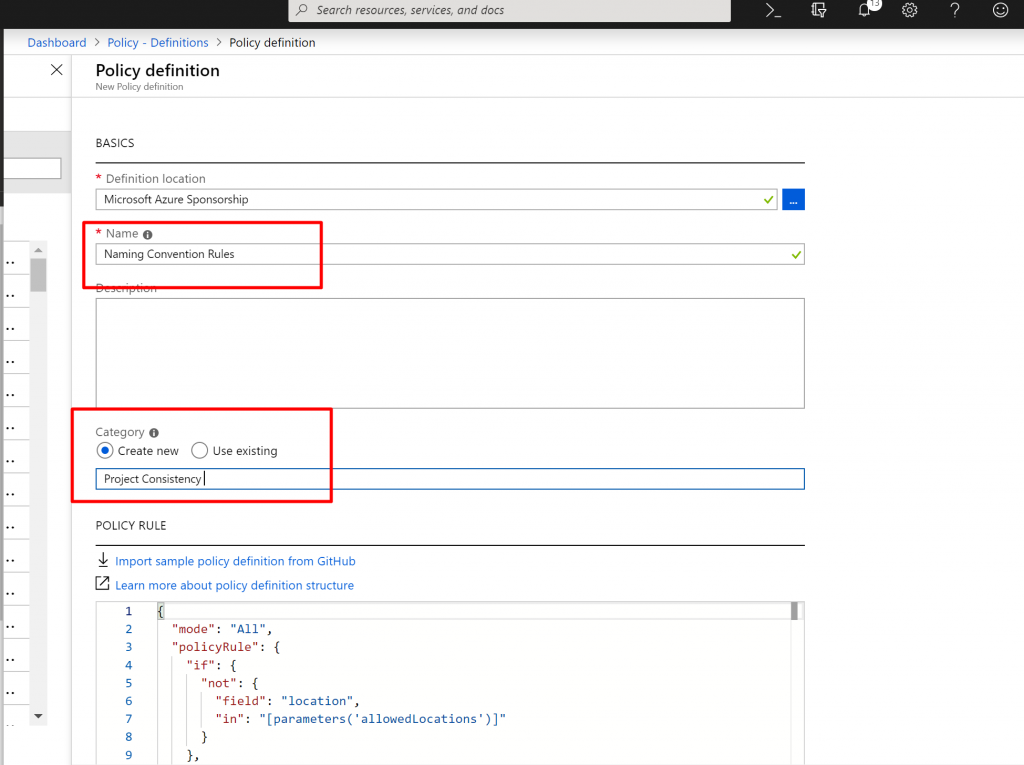Go to Dashboard in the breadcrumb
This screenshot has height=765, width=1024.
coord(57,43)
